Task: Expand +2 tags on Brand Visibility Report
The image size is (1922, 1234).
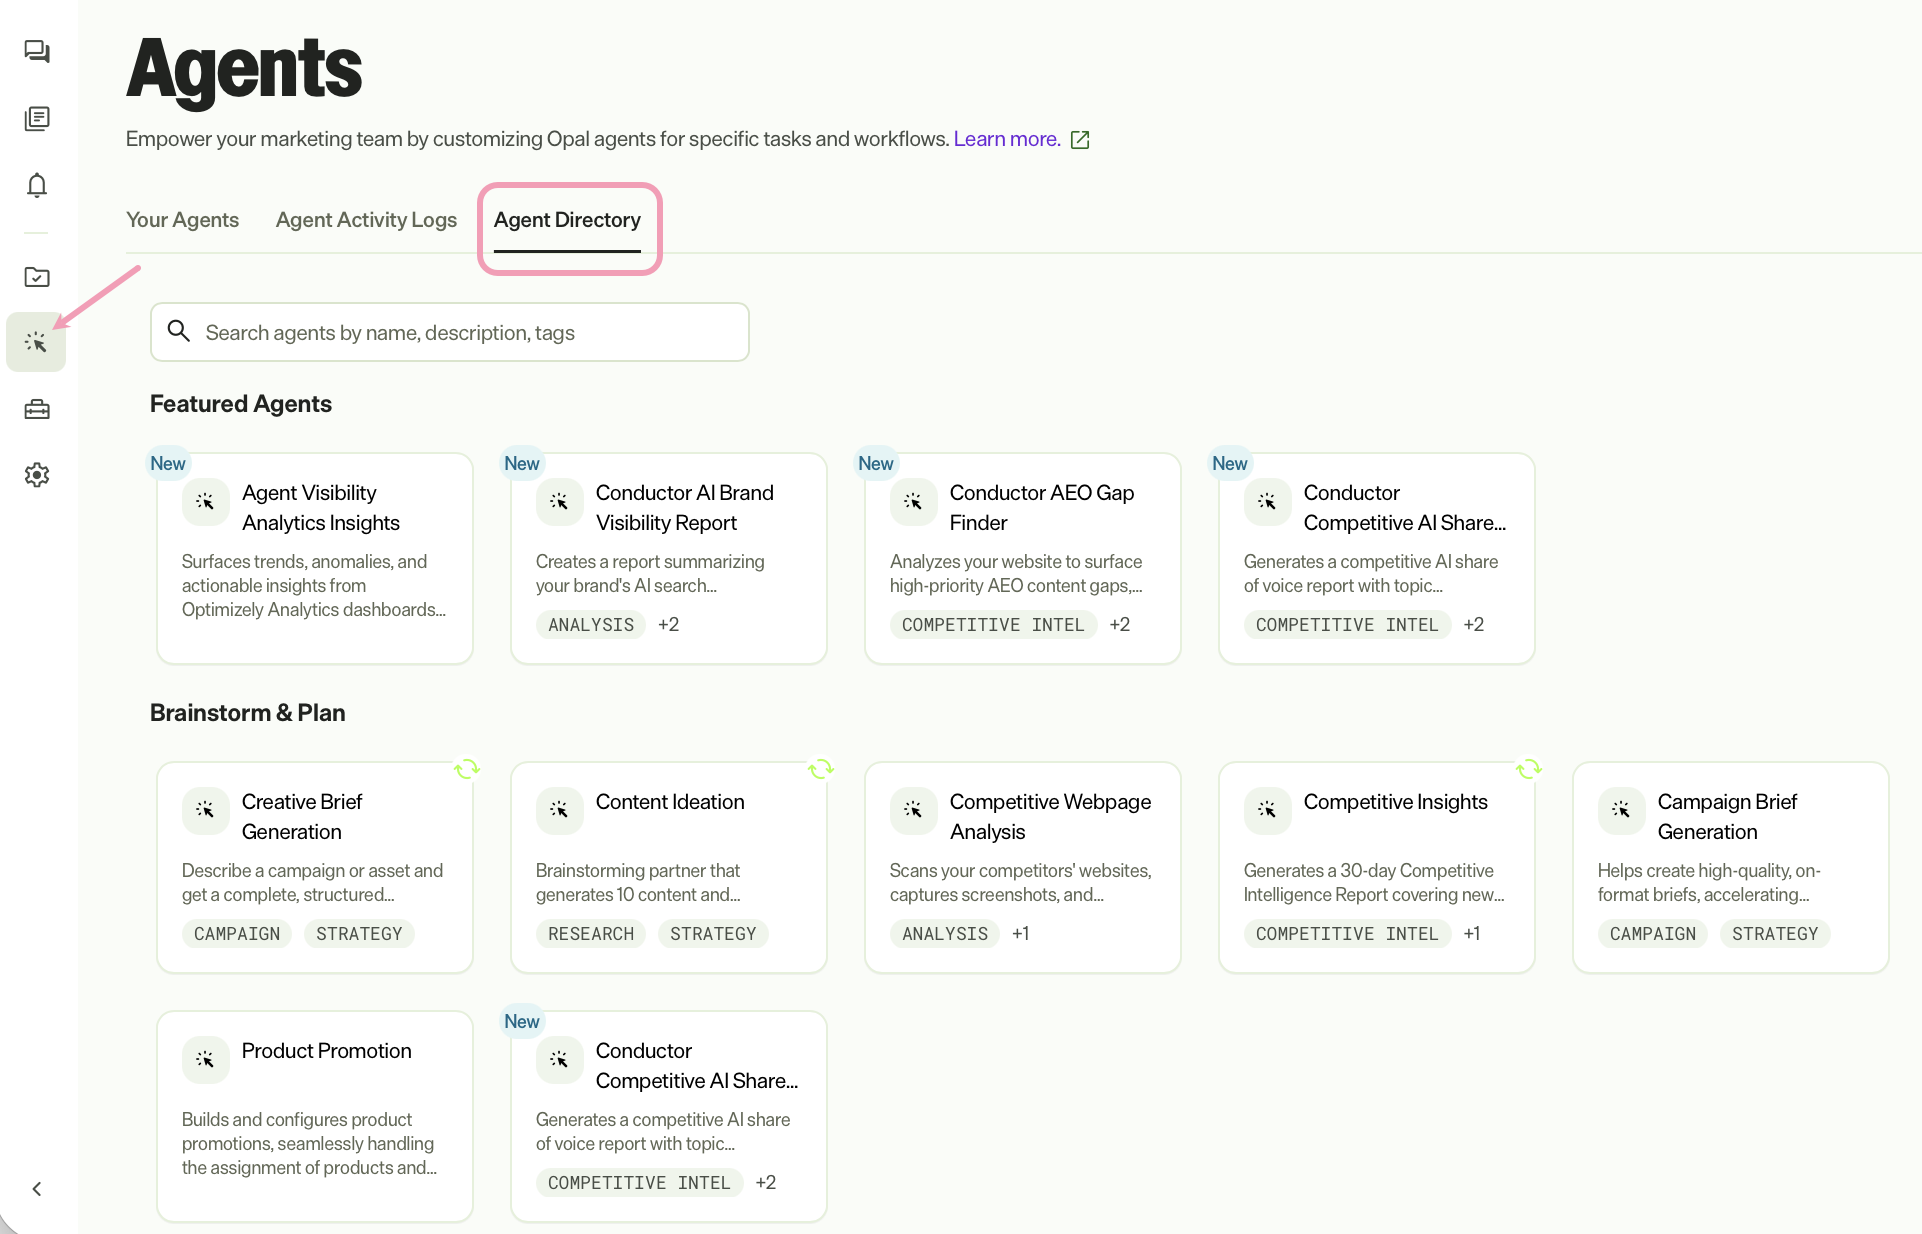Action: click(668, 625)
